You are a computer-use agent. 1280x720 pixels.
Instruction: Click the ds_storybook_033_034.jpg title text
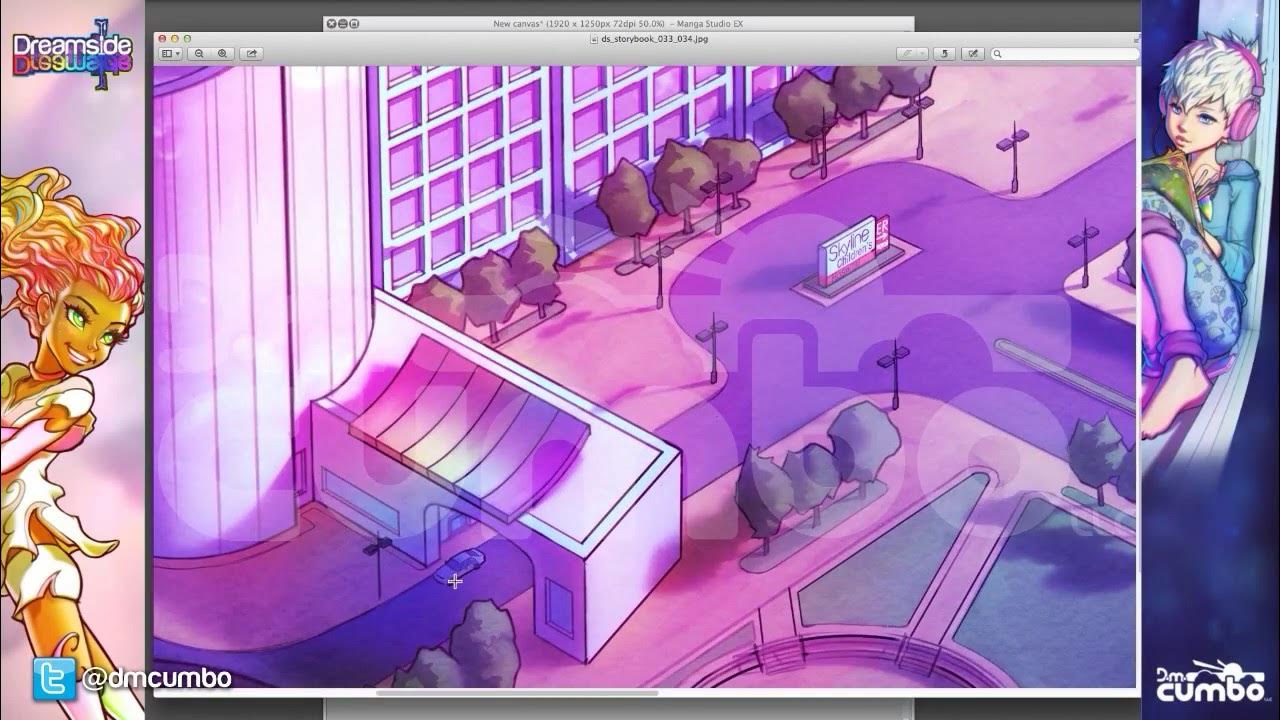tap(655, 38)
